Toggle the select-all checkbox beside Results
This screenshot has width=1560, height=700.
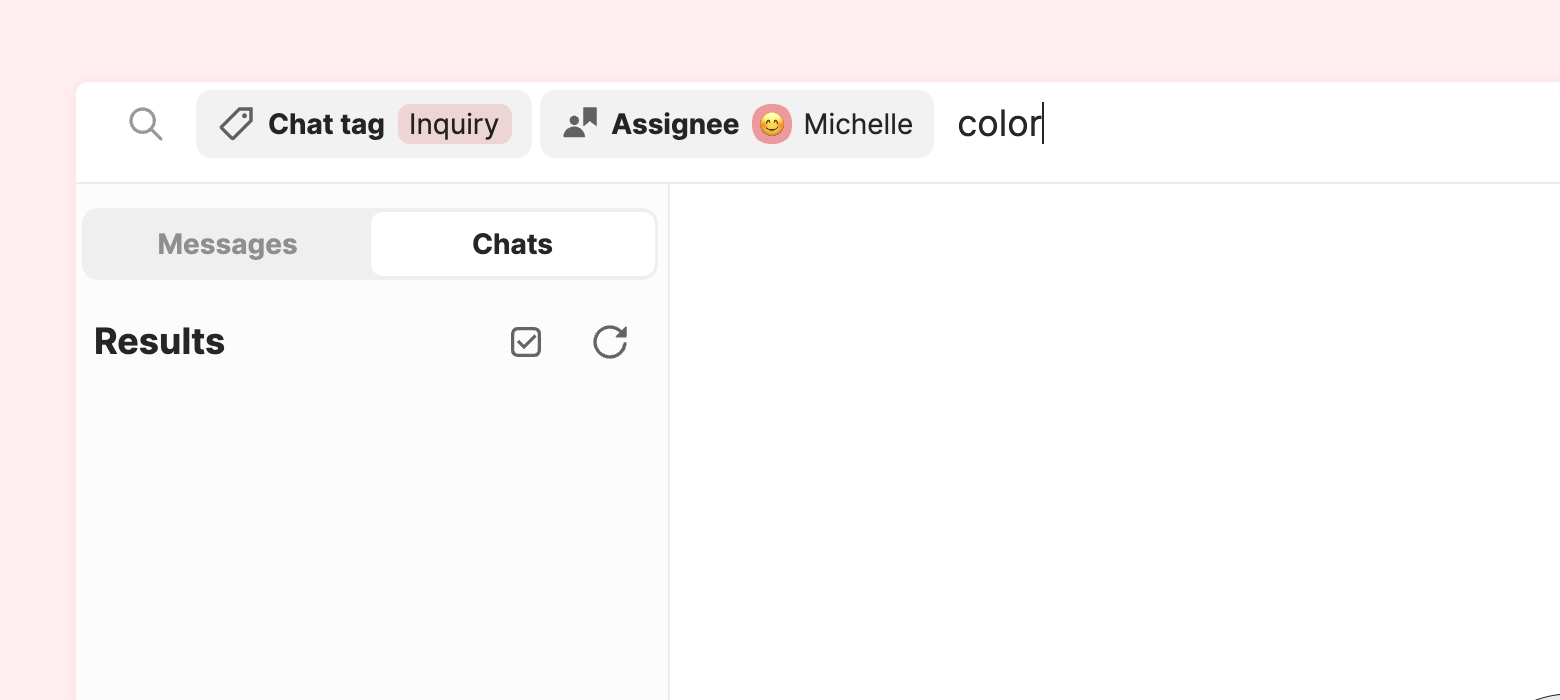click(526, 342)
